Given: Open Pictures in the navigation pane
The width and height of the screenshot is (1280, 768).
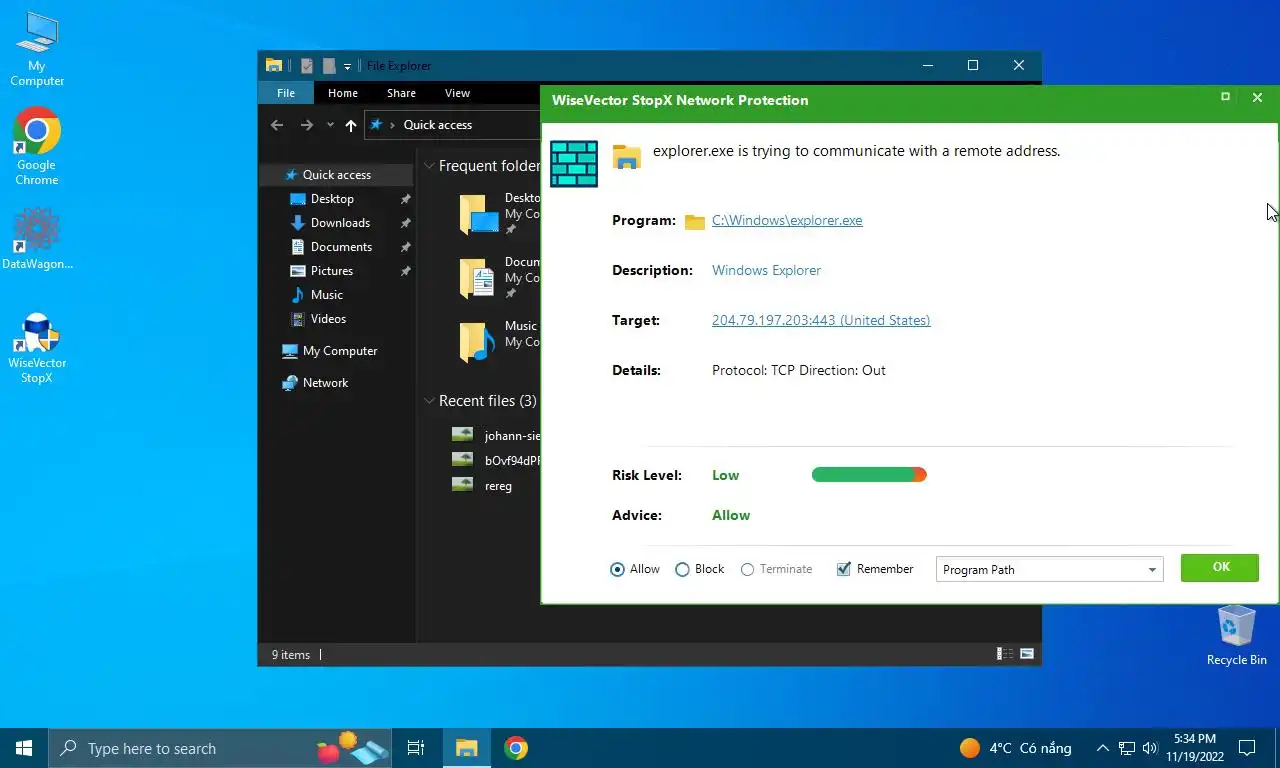Looking at the screenshot, I should [x=331, y=270].
